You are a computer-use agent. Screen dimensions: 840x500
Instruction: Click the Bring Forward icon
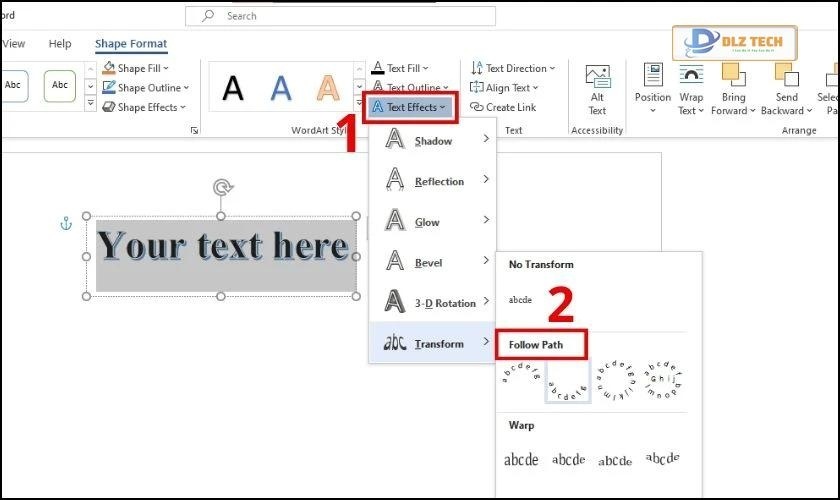734,76
